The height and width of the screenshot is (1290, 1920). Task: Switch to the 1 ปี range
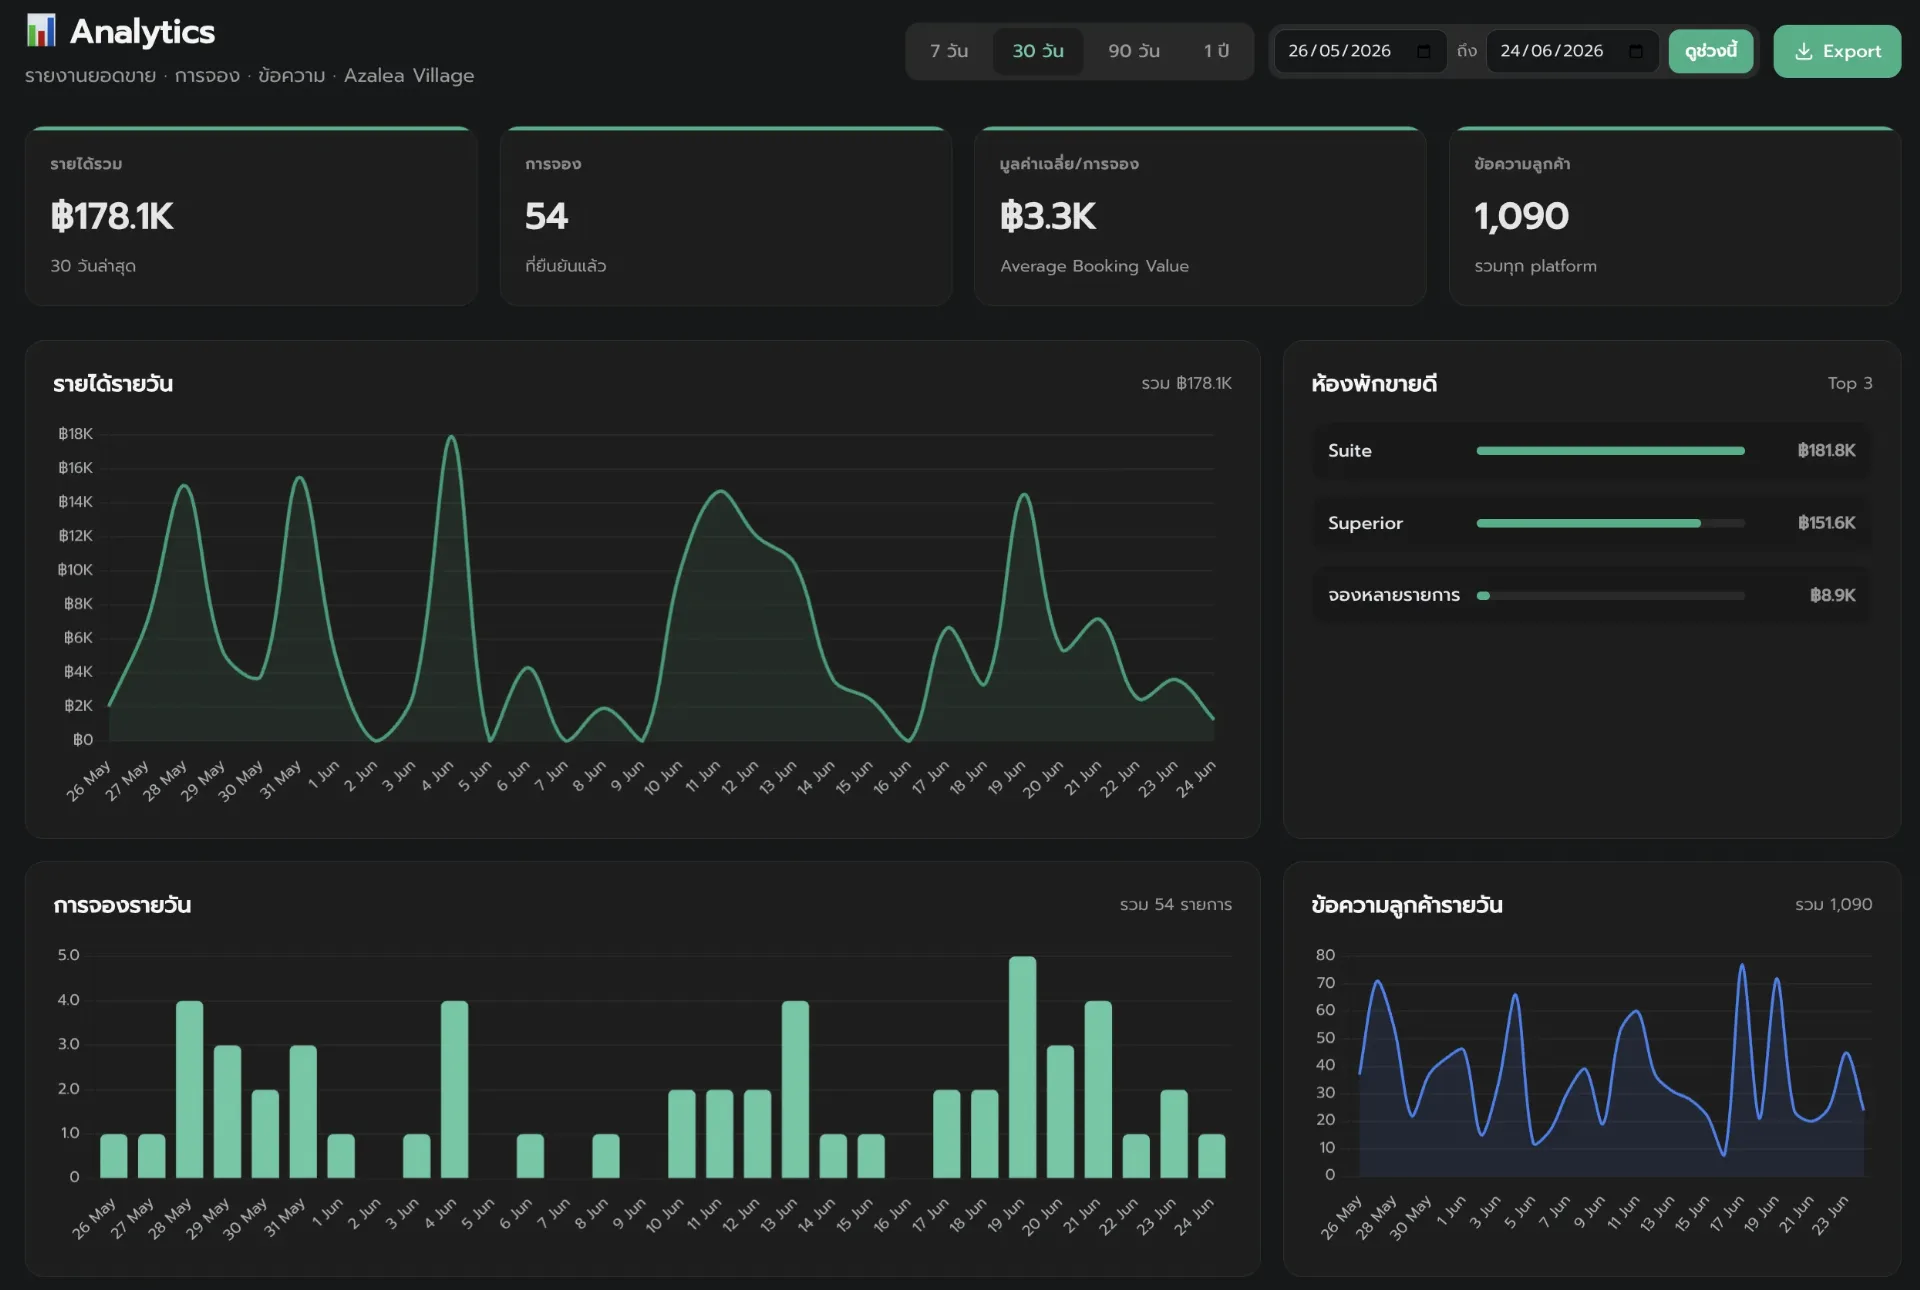coord(1216,51)
